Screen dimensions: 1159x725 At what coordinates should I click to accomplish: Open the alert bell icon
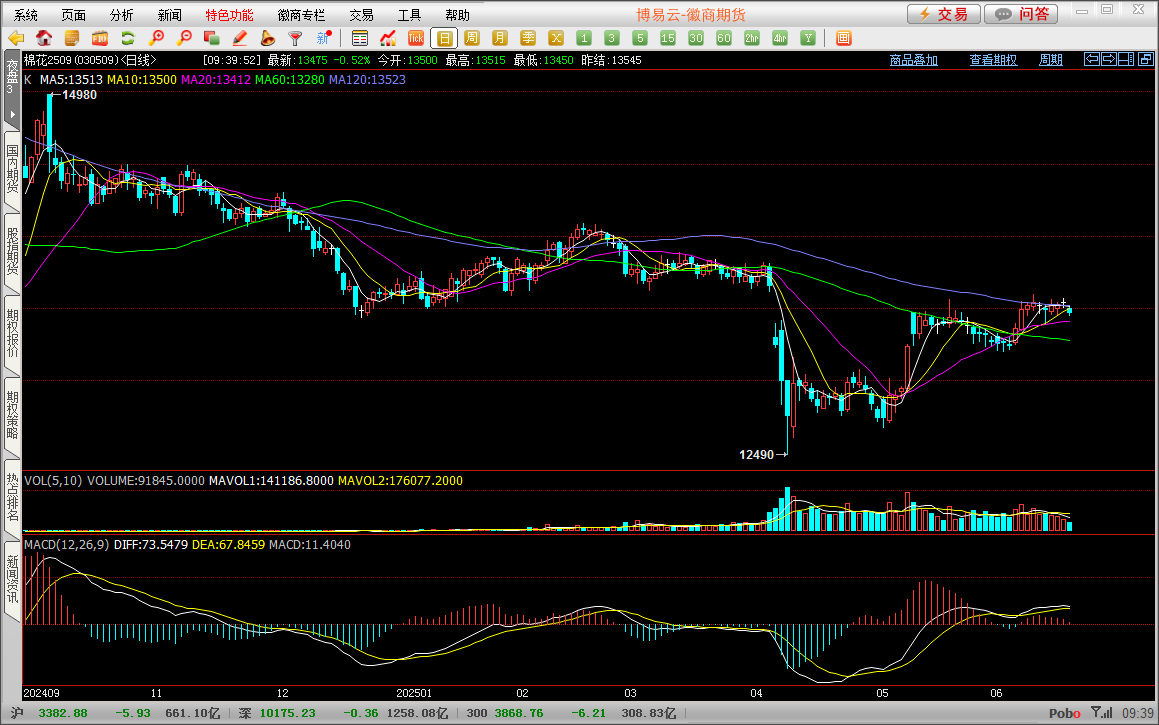[267, 38]
